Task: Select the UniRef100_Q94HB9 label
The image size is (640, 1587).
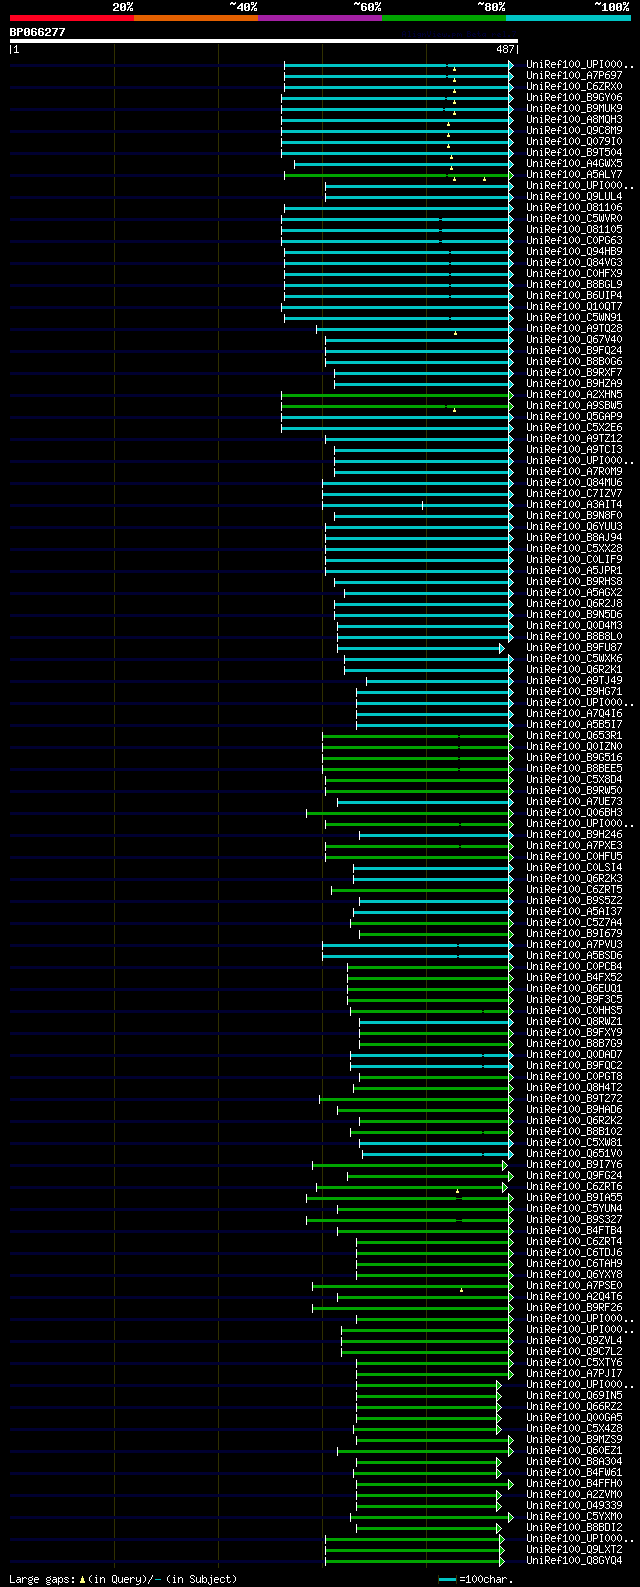Action: pos(574,251)
